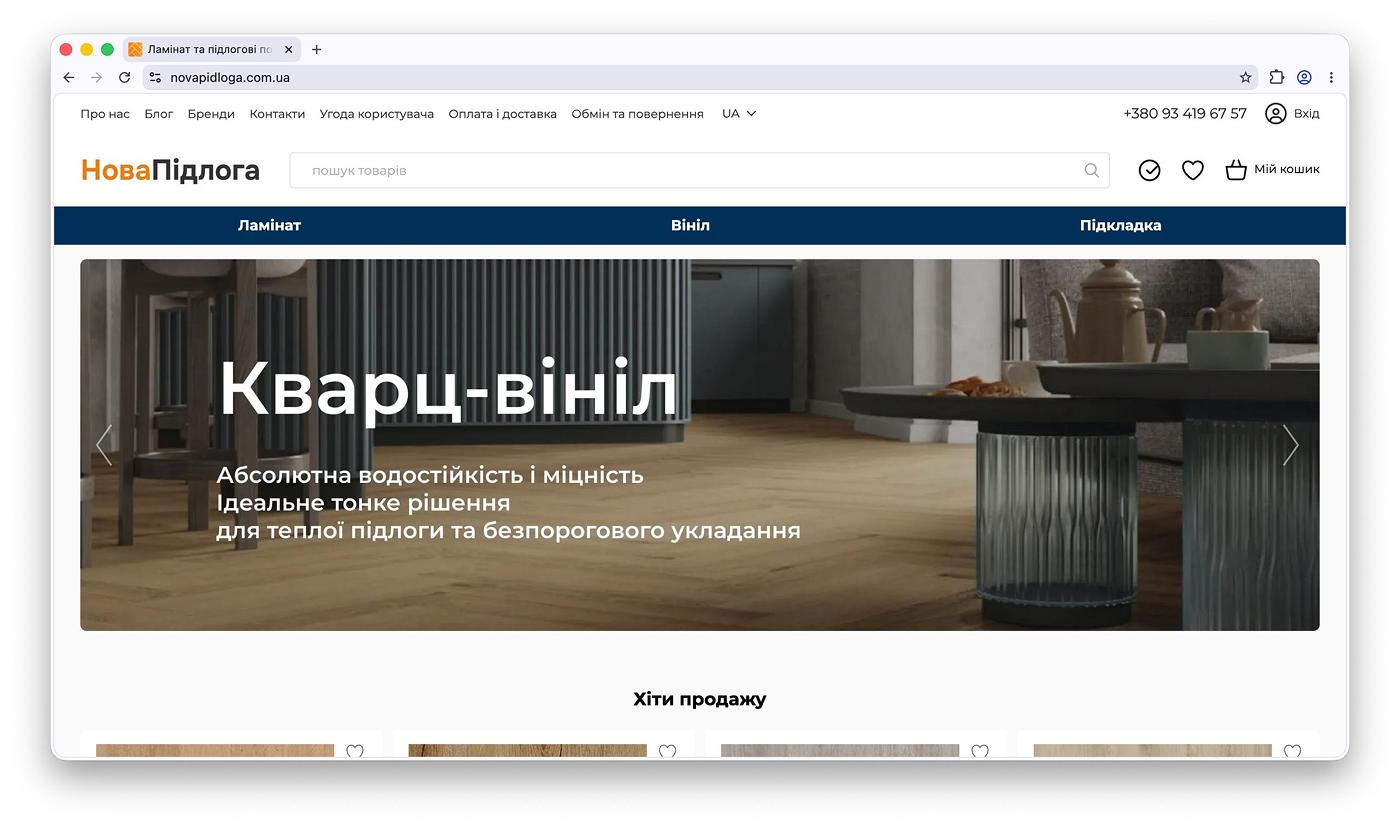Close the current browser tab

point(288,49)
